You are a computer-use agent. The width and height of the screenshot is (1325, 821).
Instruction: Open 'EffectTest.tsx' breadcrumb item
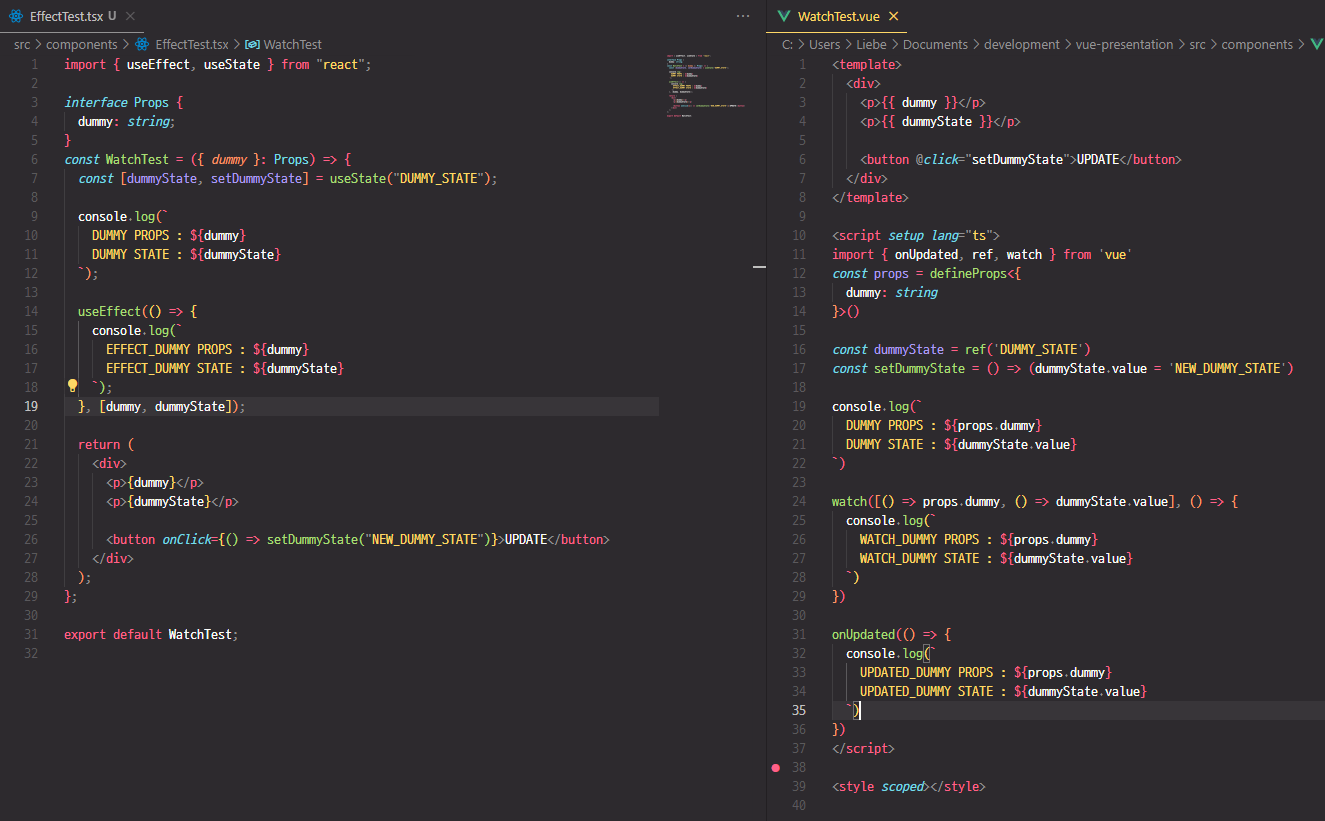click(x=192, y=44)
